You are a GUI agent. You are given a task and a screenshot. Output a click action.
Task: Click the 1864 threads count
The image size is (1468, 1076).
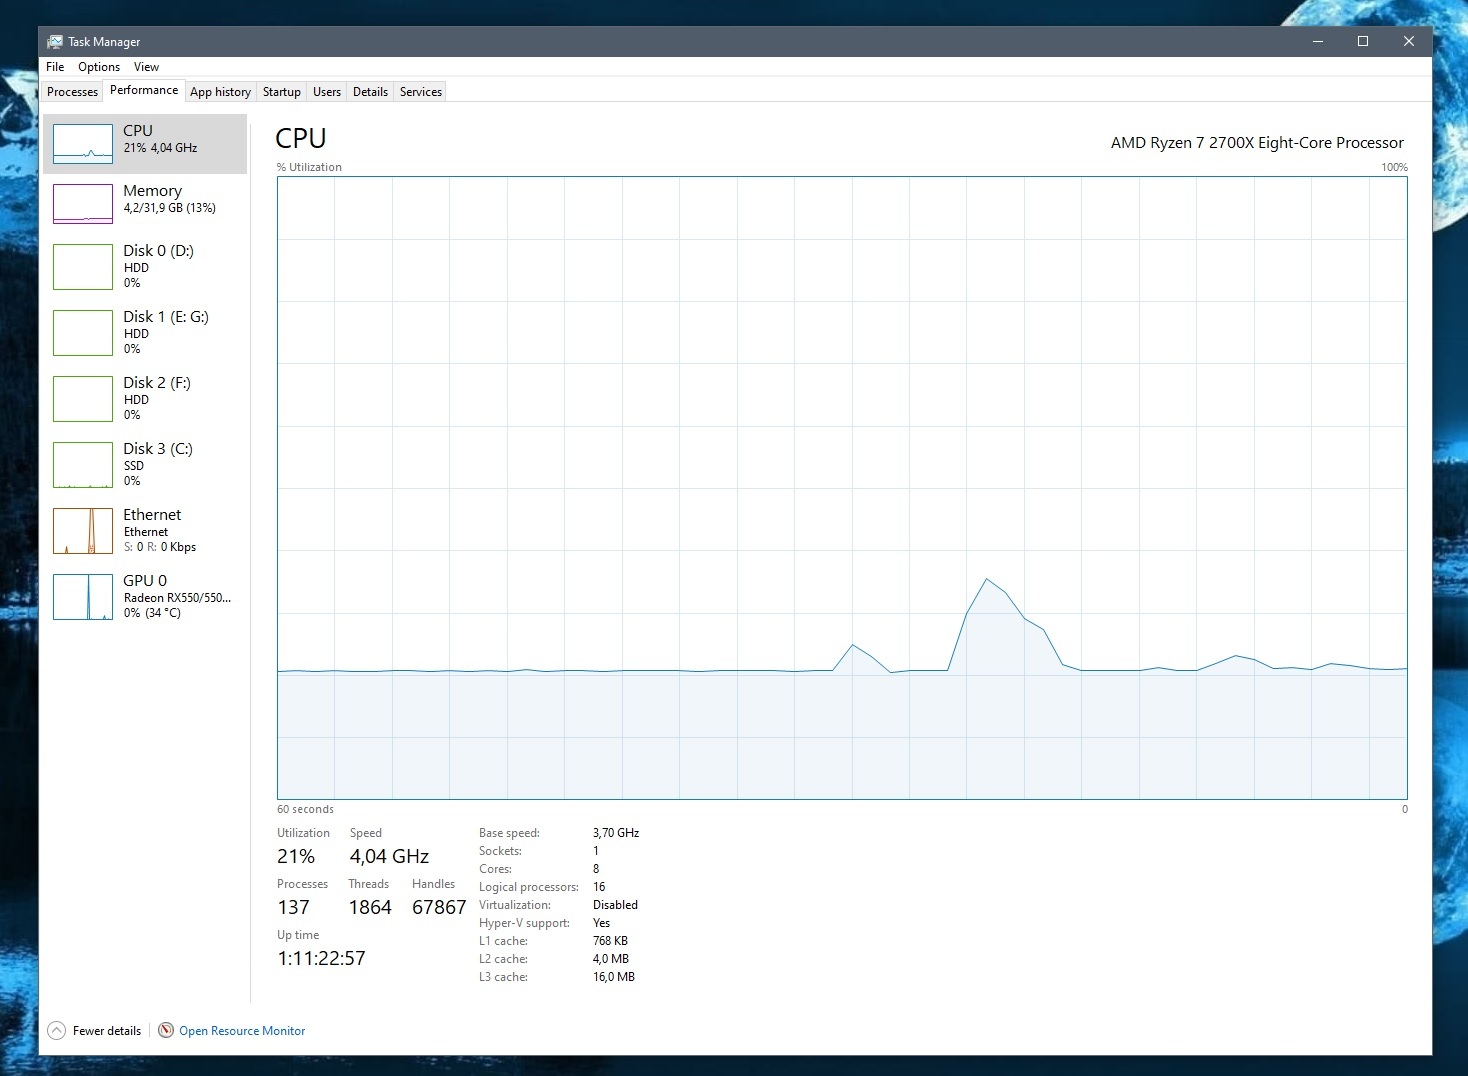[370, 908]
